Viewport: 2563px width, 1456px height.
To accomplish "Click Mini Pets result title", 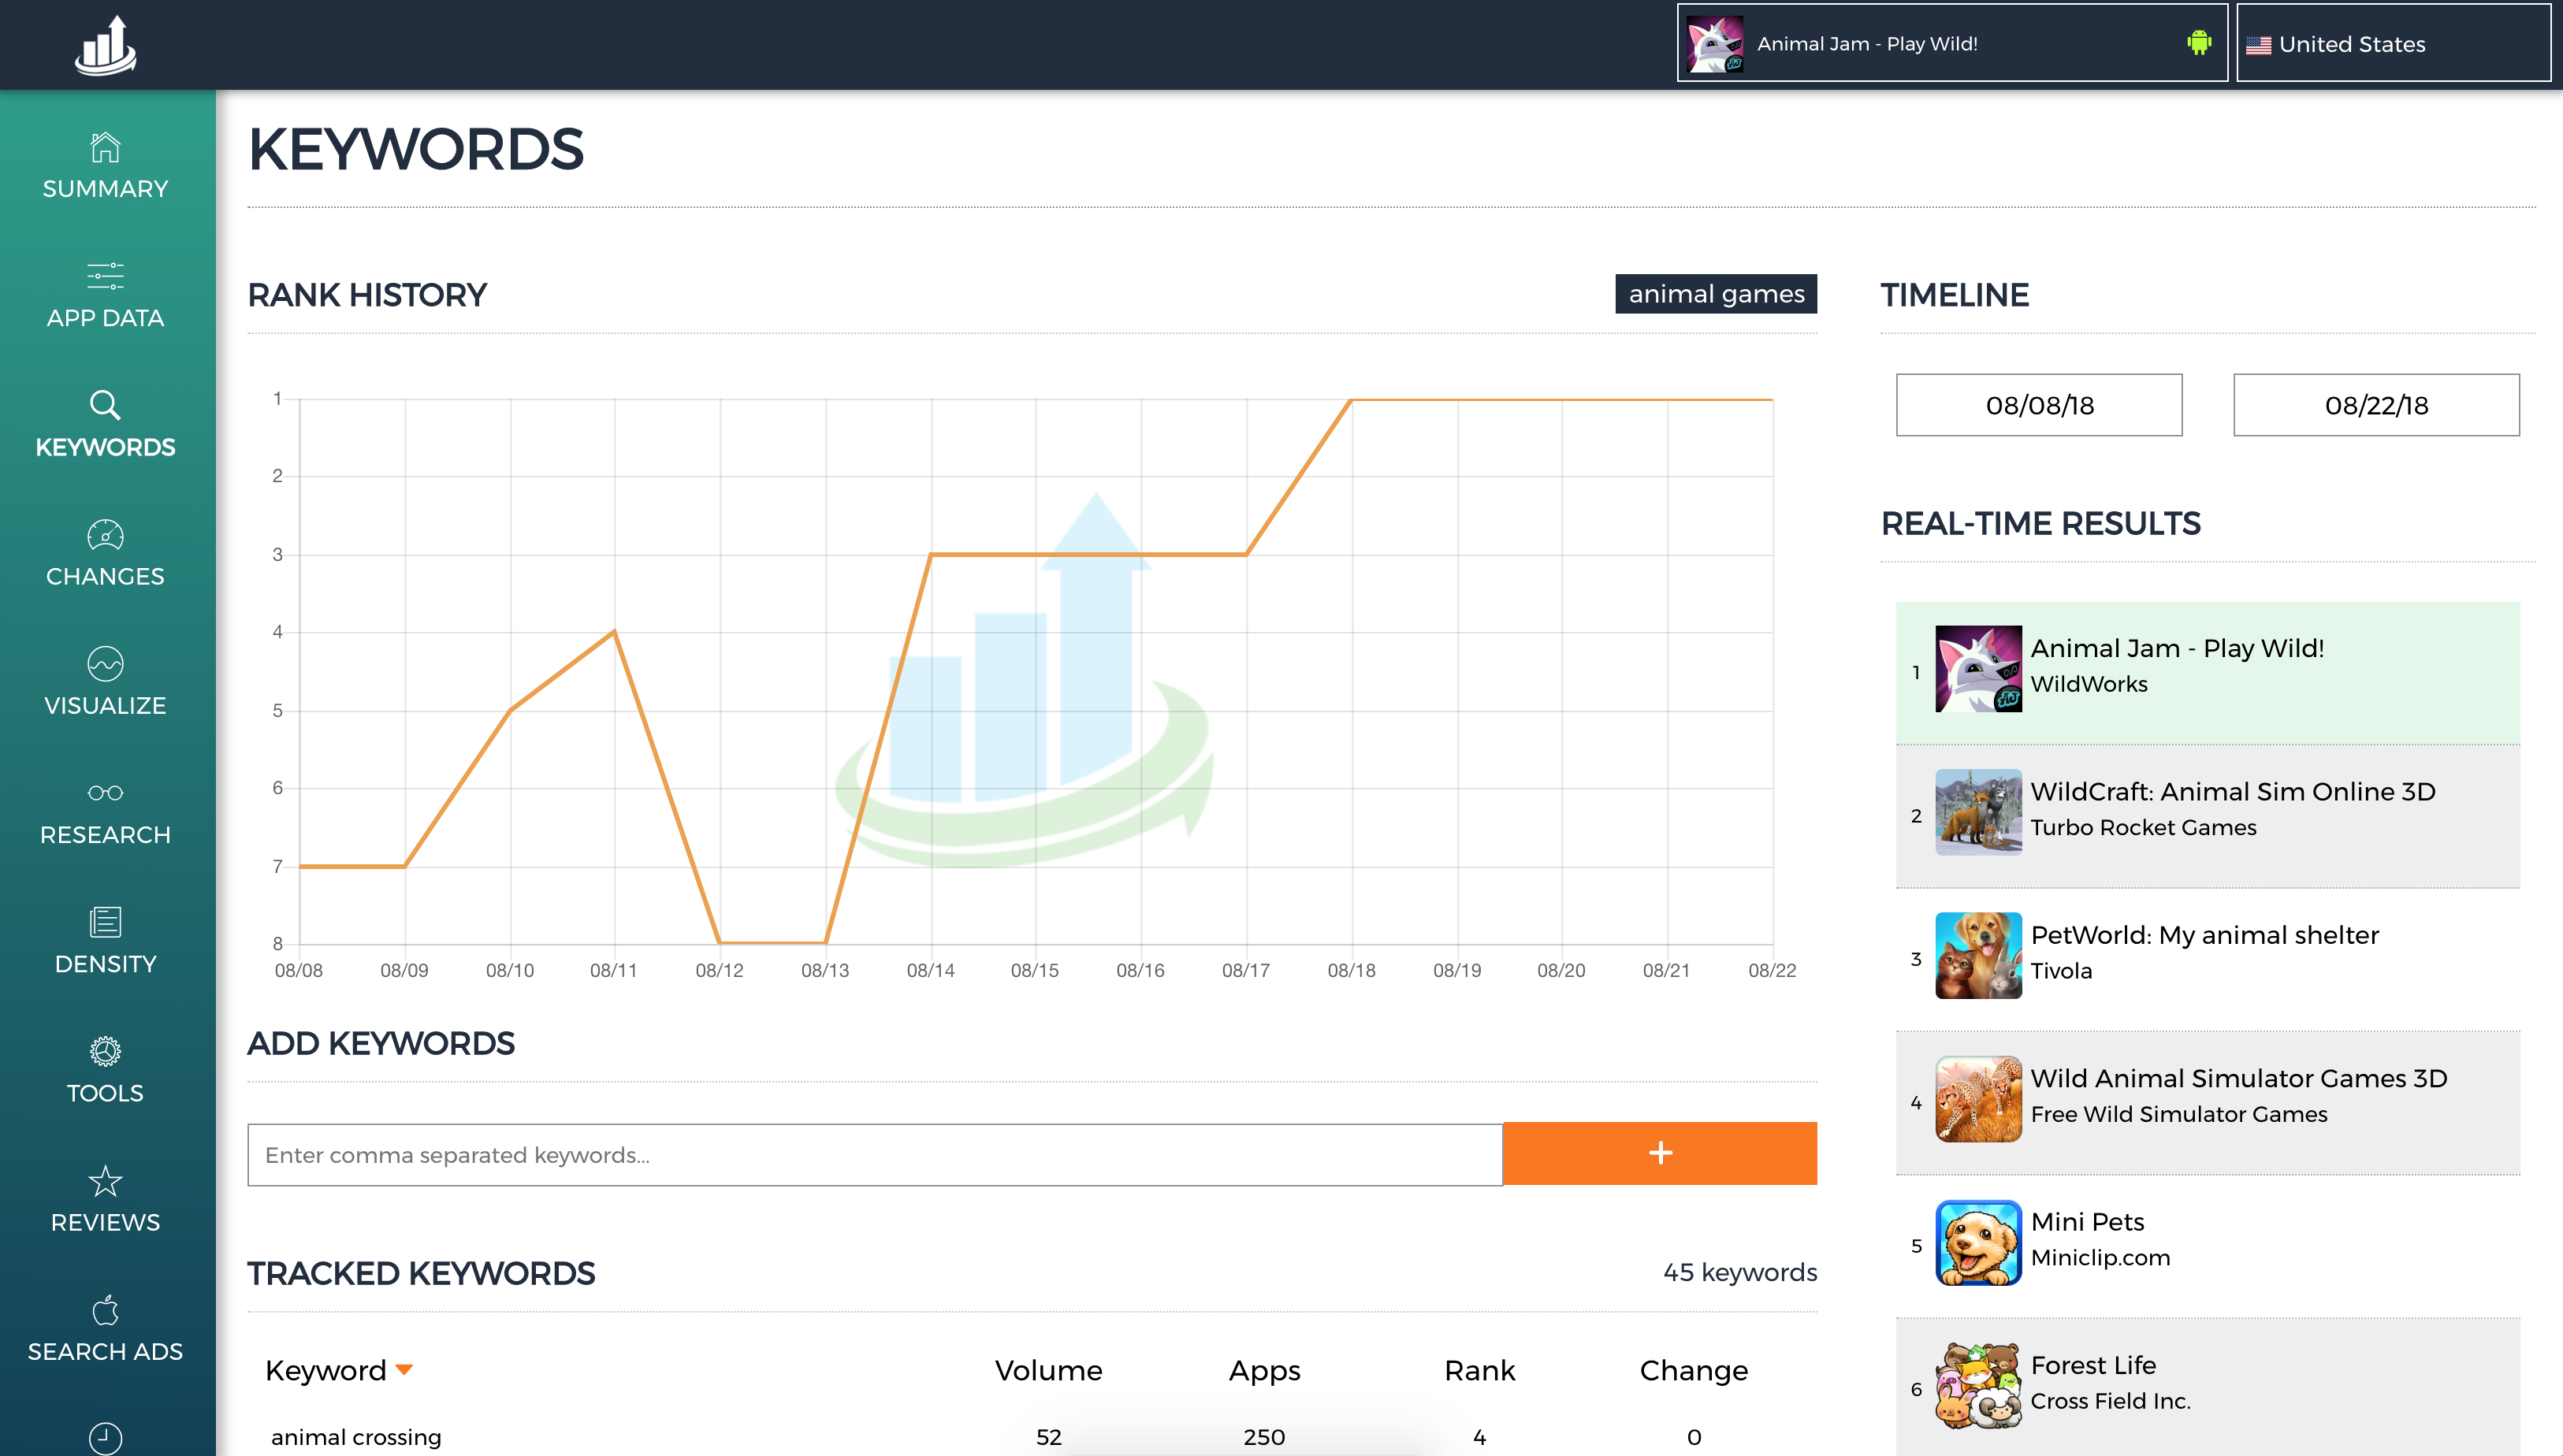I will (x=2087, y=1221).
